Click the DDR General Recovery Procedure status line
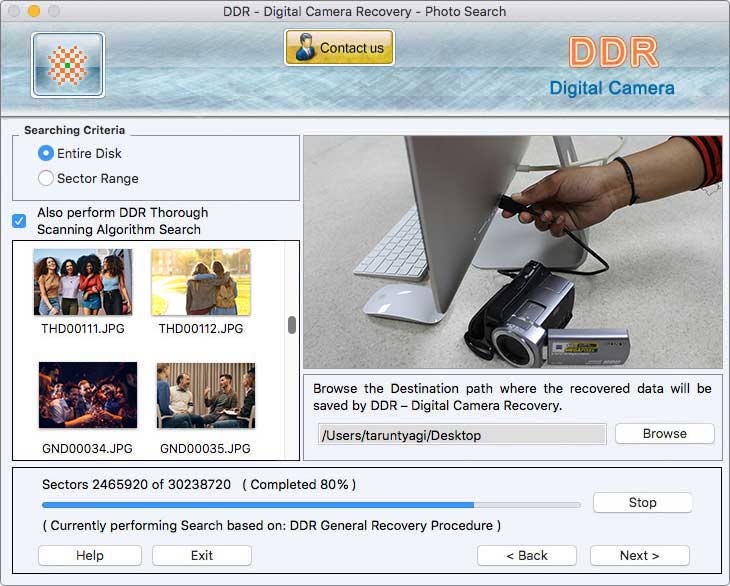Screen dimensions: 730x586 (271, 525)
